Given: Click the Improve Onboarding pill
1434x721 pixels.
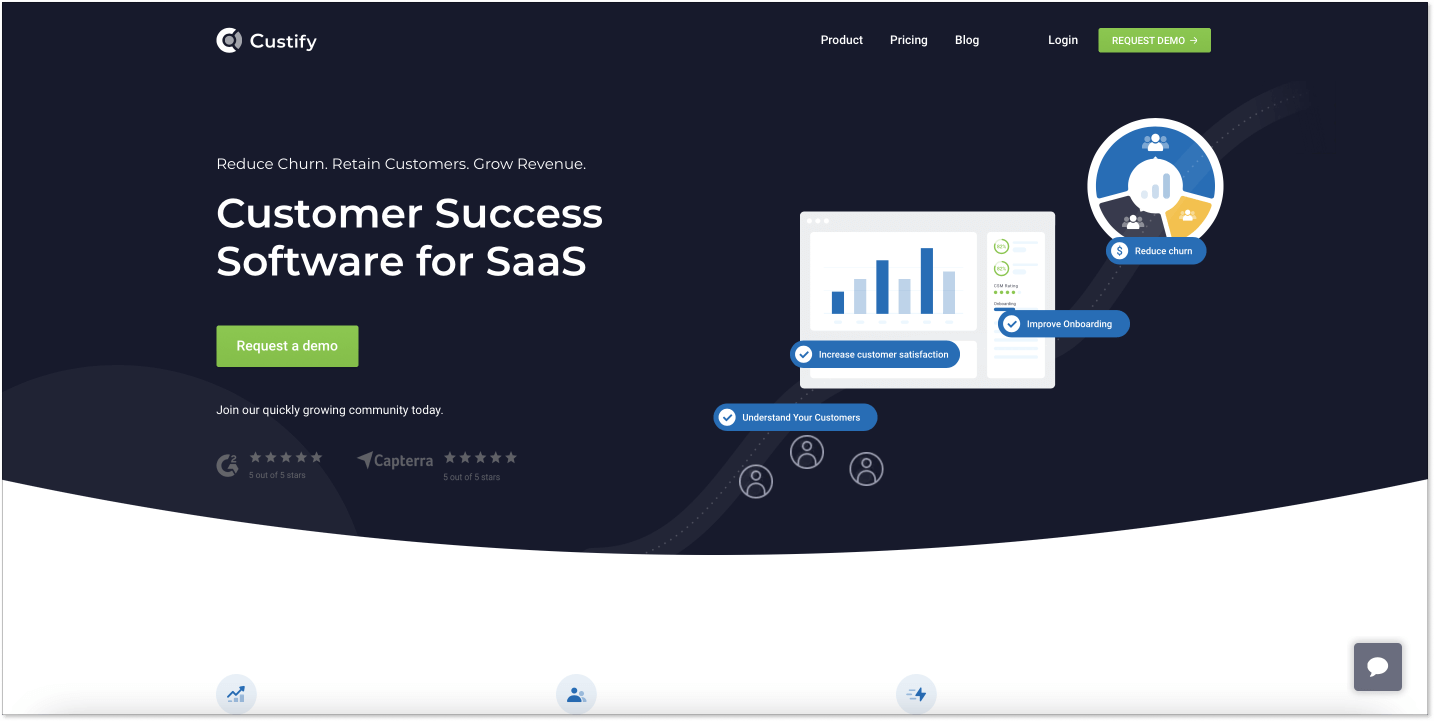Looking at the screenshot, I should pyautogui.click(x=1063, y=324).
